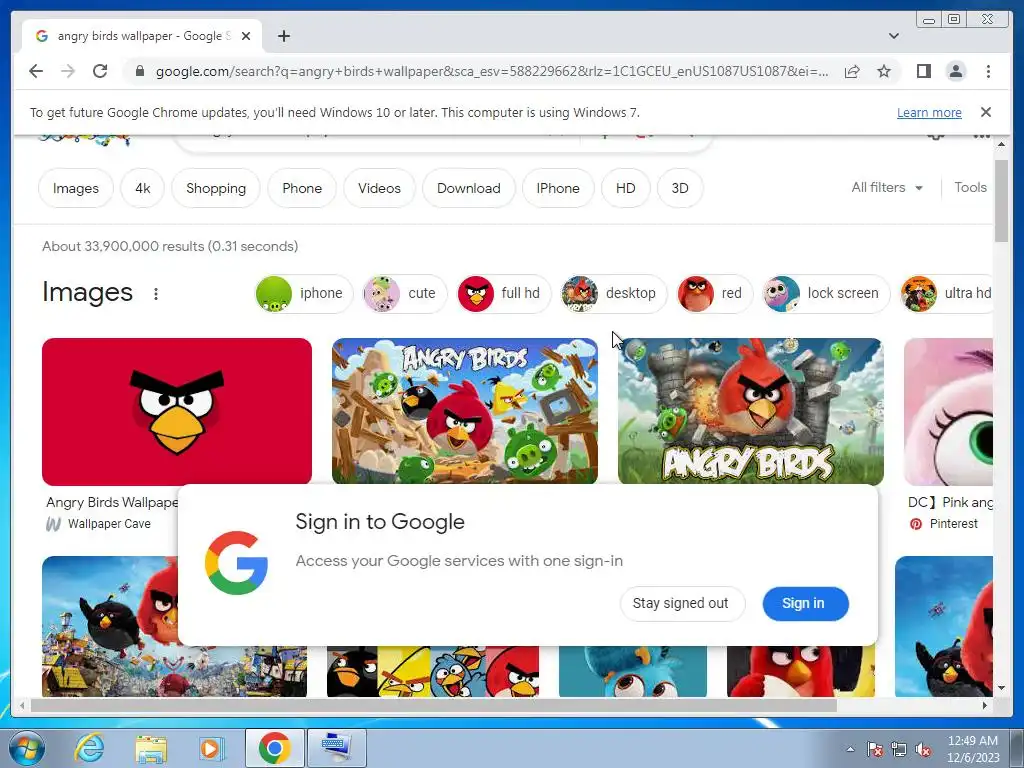
Task: Click the address bar URL
Action: 492,71
